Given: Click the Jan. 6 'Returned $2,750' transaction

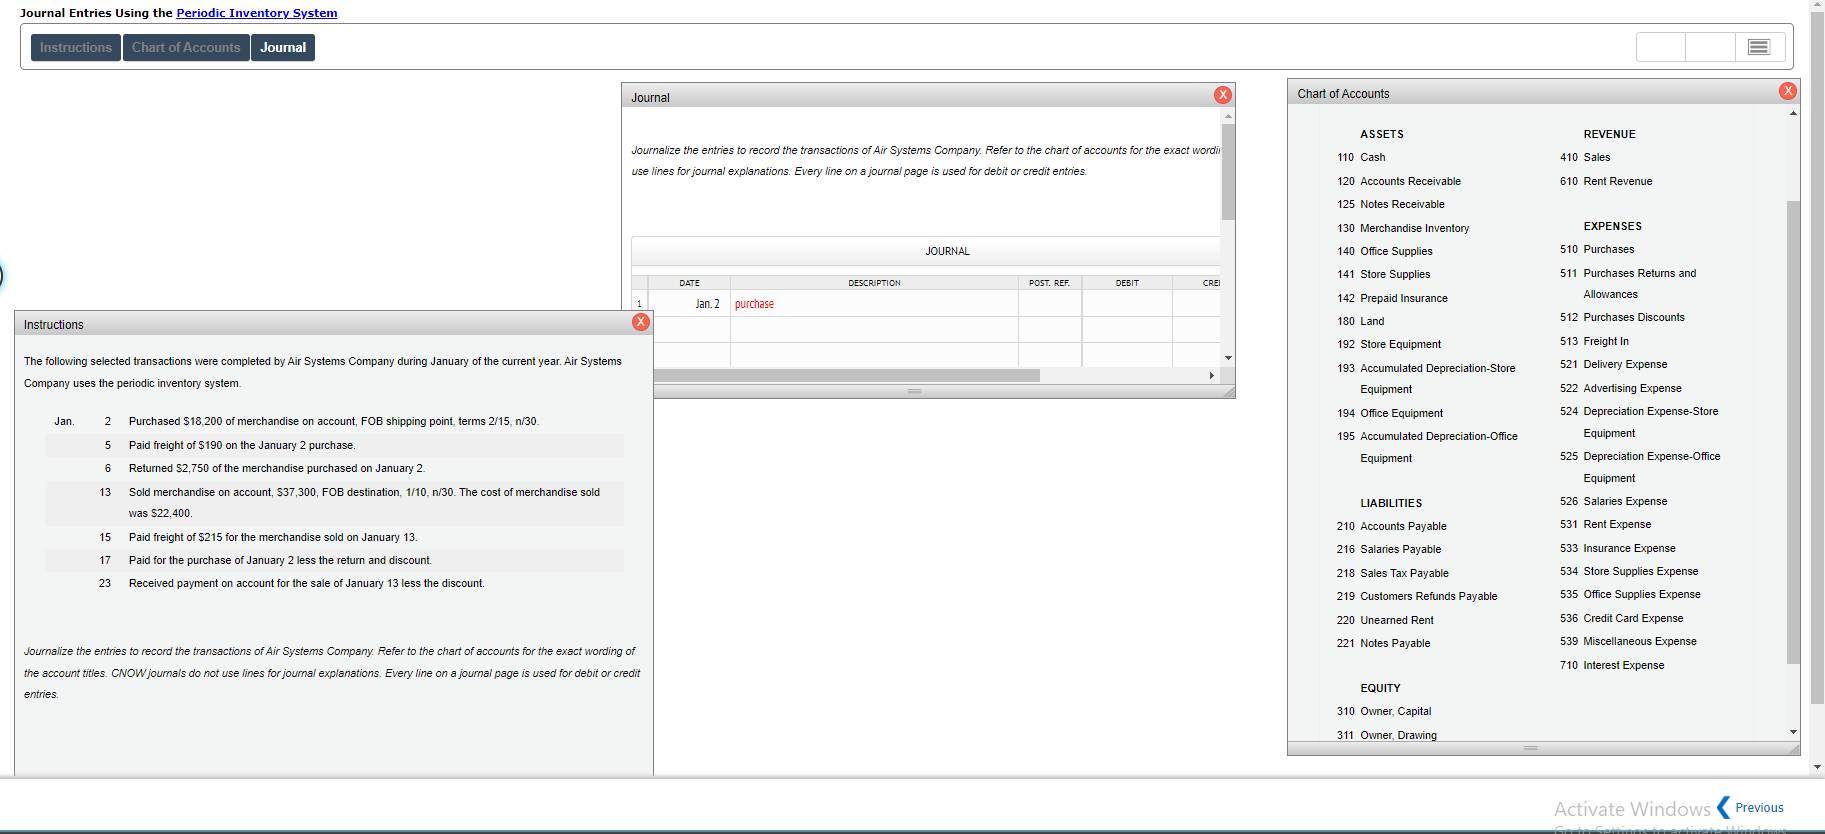Looking at the screenshot, I should [277, 468].
